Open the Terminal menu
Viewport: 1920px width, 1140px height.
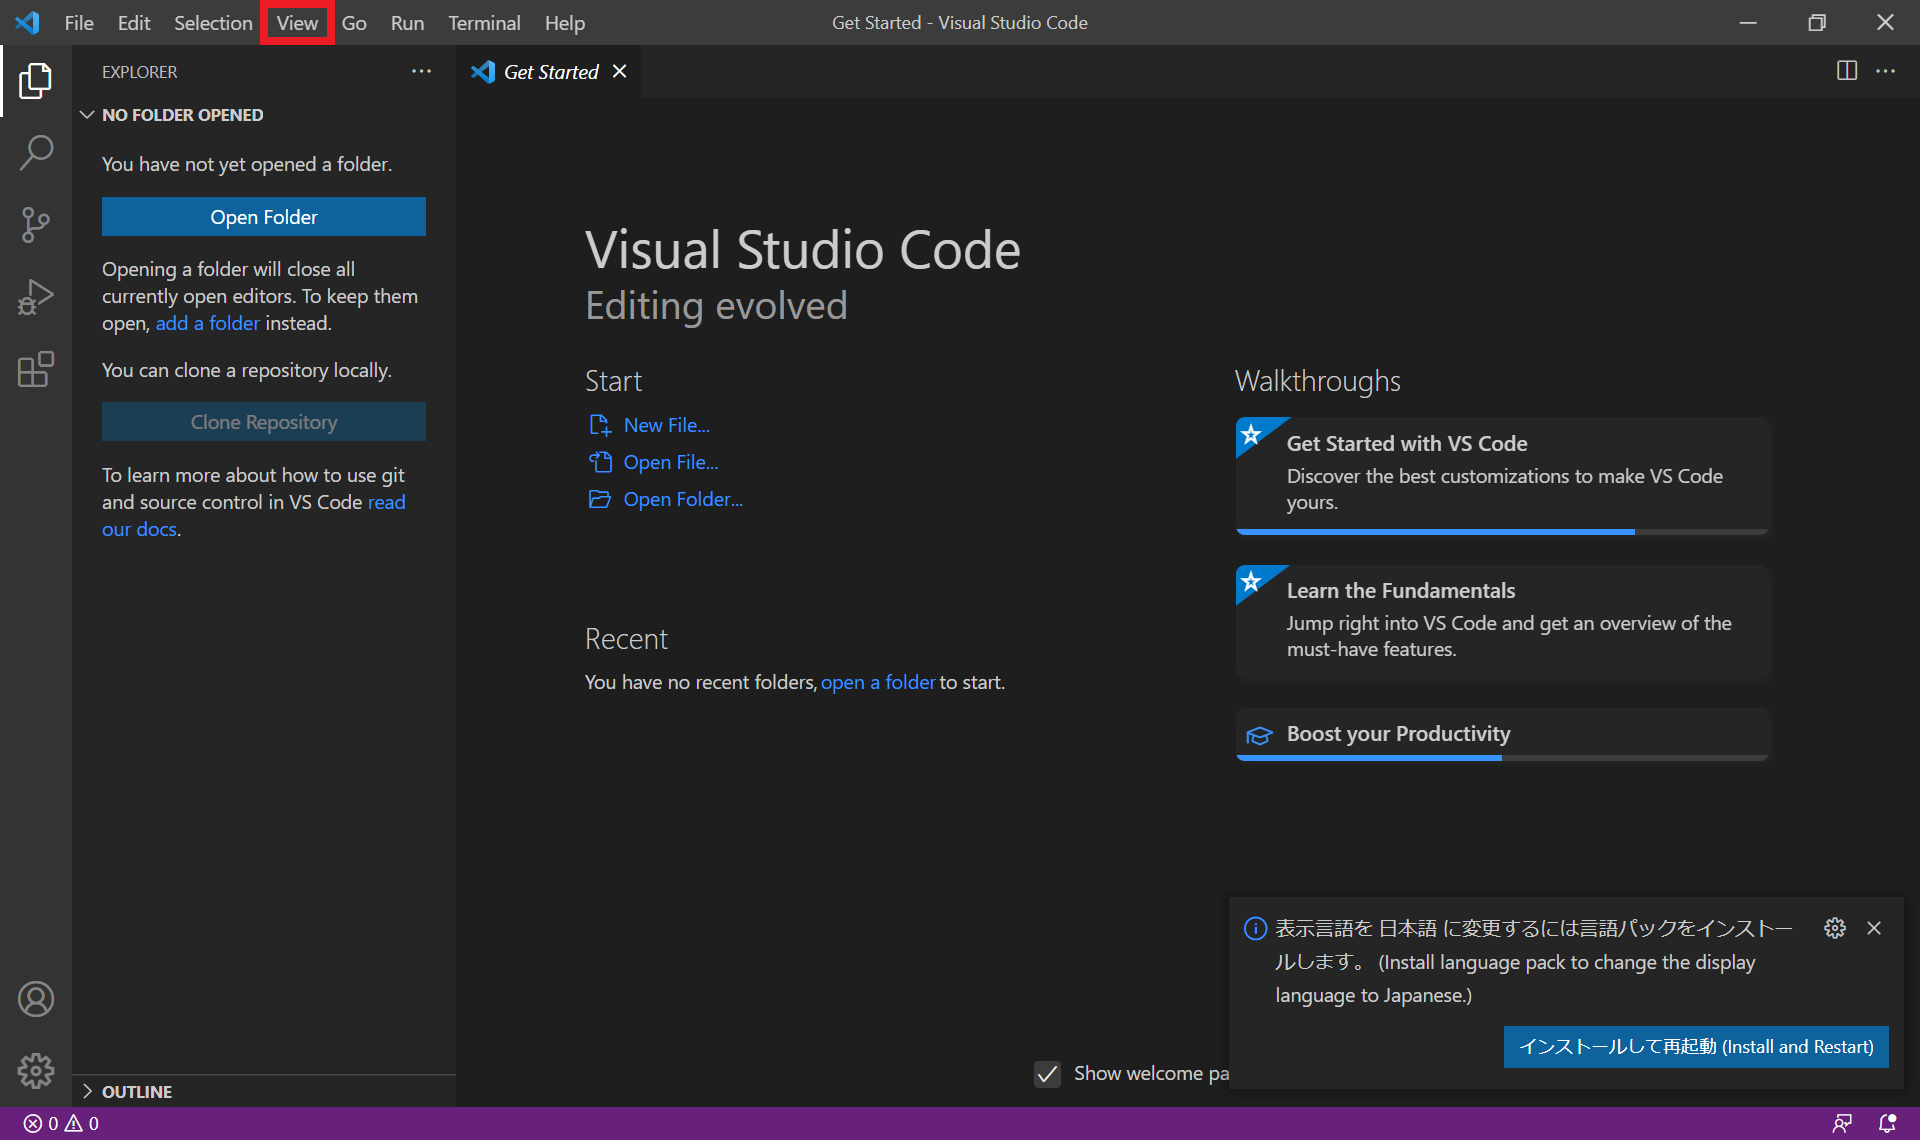(484, 22)
